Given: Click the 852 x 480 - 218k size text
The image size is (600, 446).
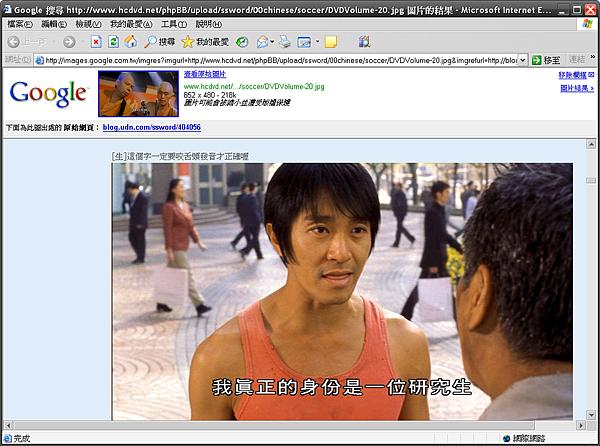Looking at the screenshot, I should tap(210, 95).
